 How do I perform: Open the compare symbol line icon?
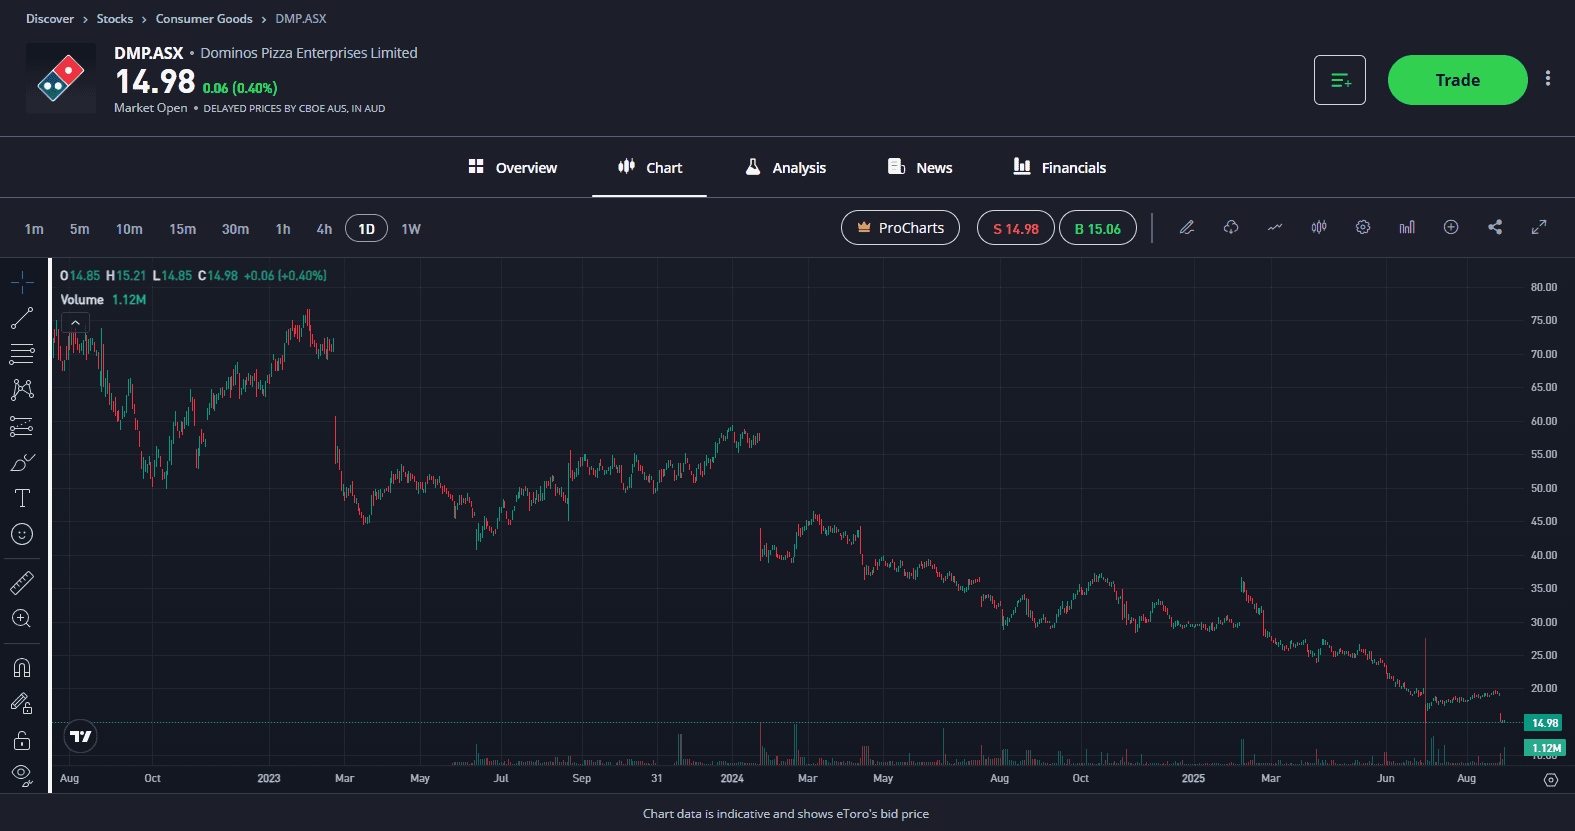[1275, 228]
